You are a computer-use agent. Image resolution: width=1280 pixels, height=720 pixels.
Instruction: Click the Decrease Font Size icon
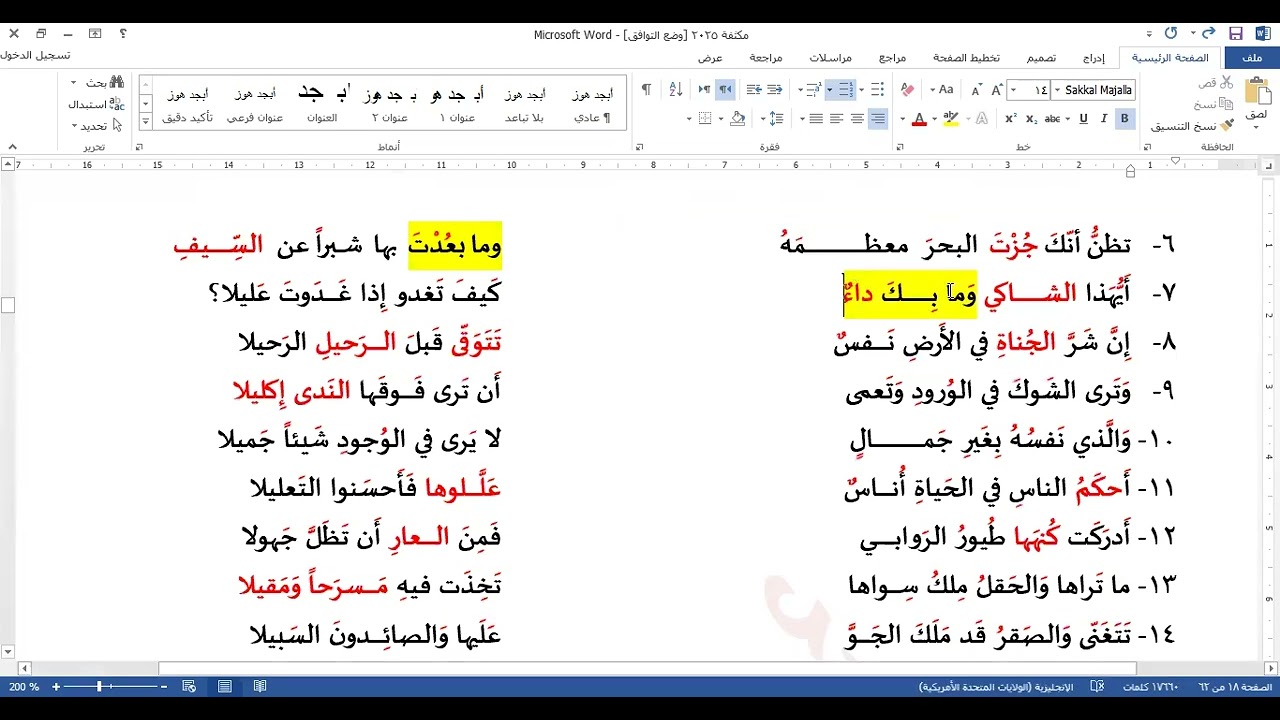tap(977, 90)
